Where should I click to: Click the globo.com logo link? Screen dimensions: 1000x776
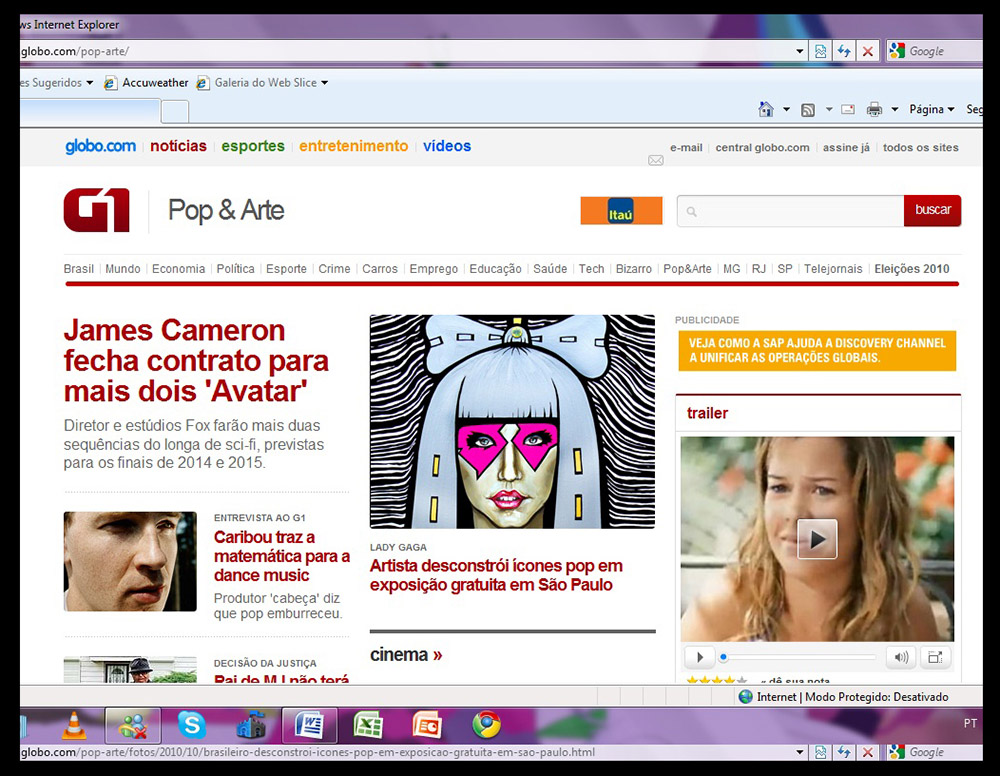(100, 146)
